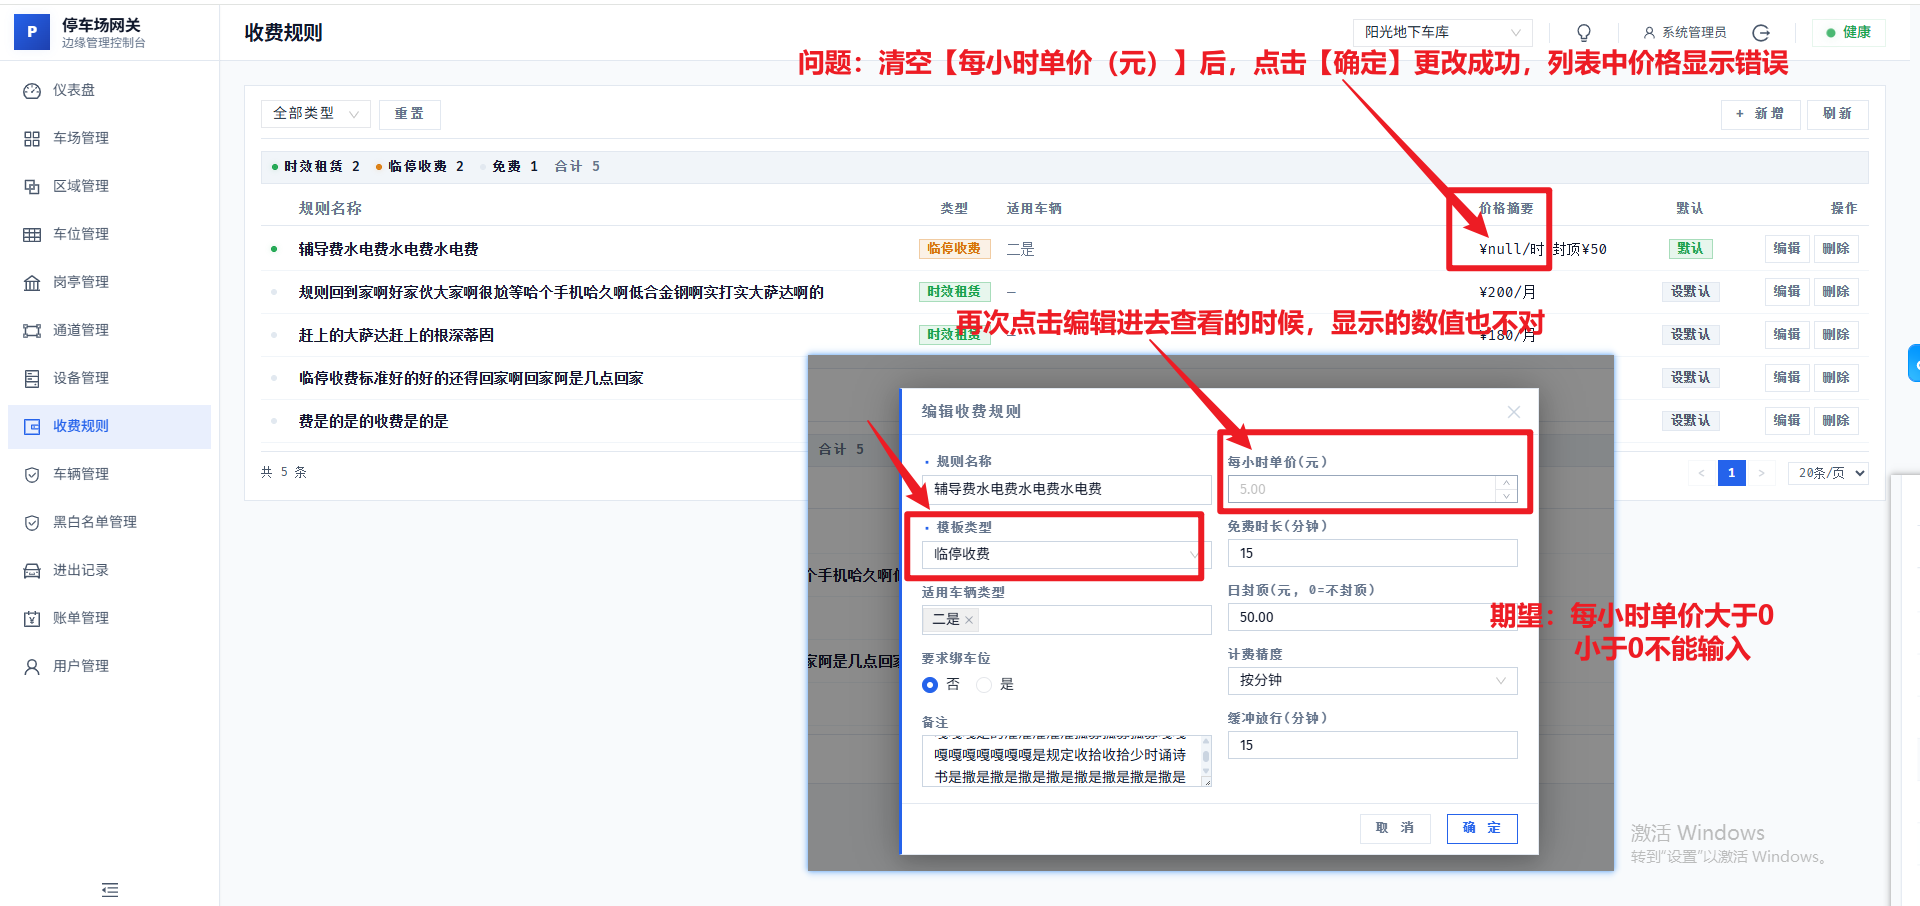Click the up stepper on 每小时单价 field
The width and height of the screenshot is (1920, 906).
click(x=1505, y=483)
